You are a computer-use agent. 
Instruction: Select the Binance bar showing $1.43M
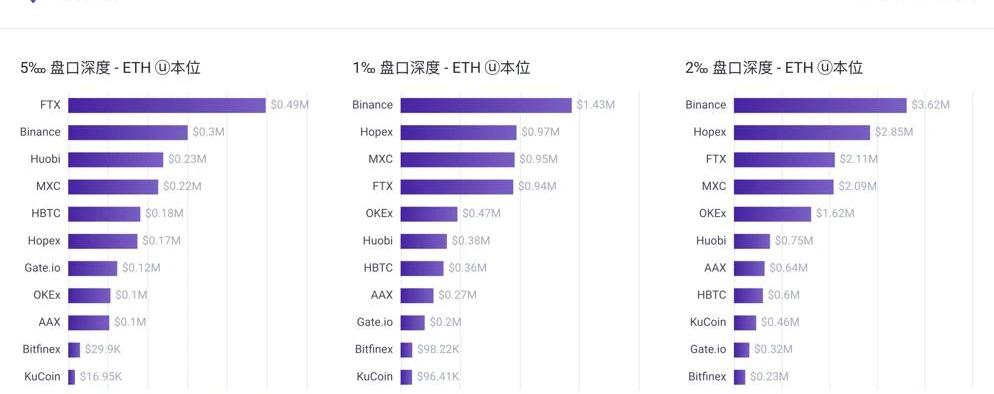[x=486, y=105]
